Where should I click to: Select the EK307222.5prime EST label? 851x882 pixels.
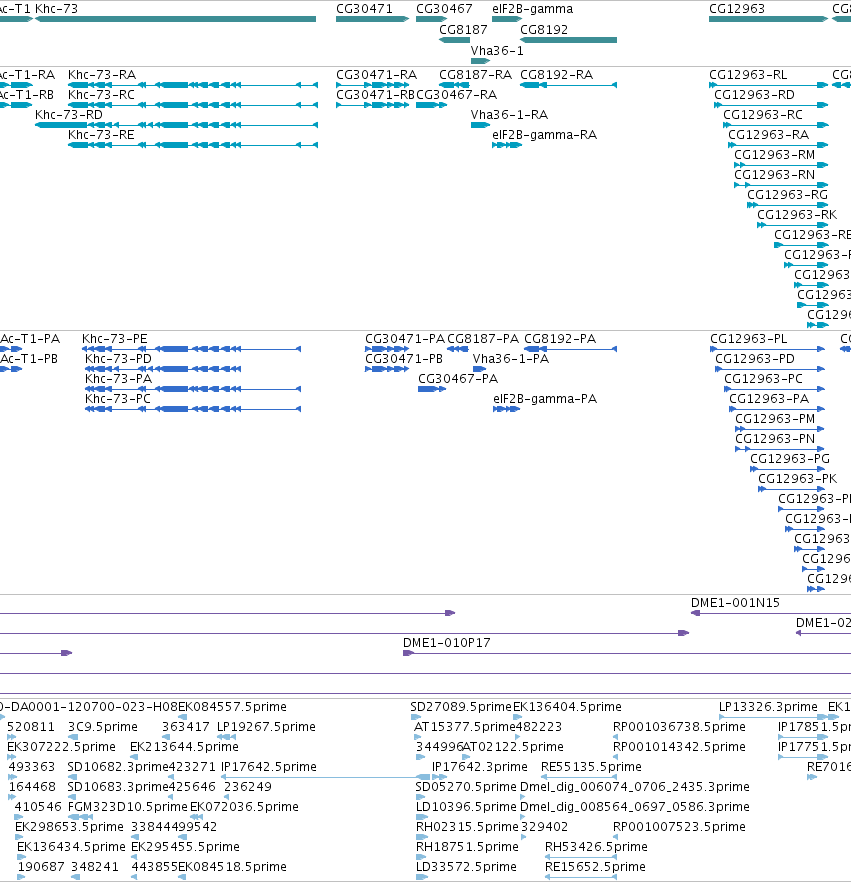click(x=61, y=747)
